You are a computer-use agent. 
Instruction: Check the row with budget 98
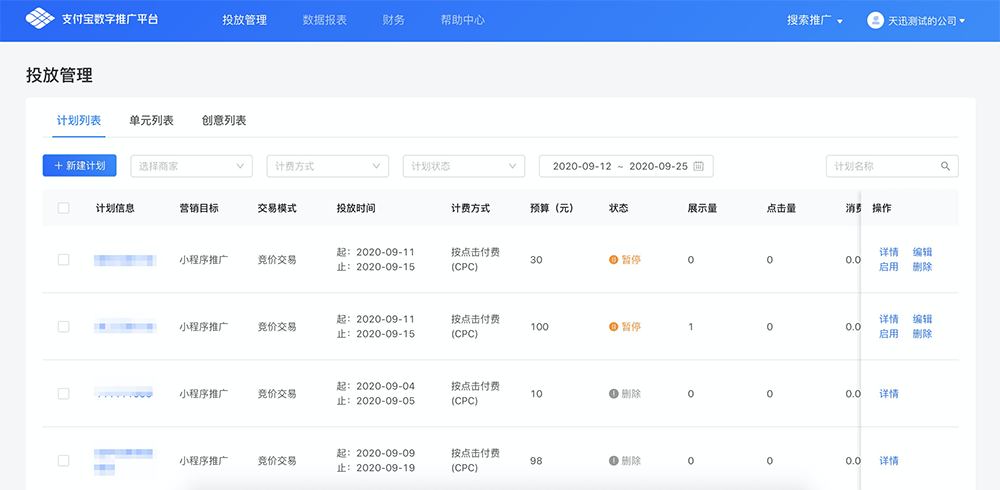tap(64, 461)
